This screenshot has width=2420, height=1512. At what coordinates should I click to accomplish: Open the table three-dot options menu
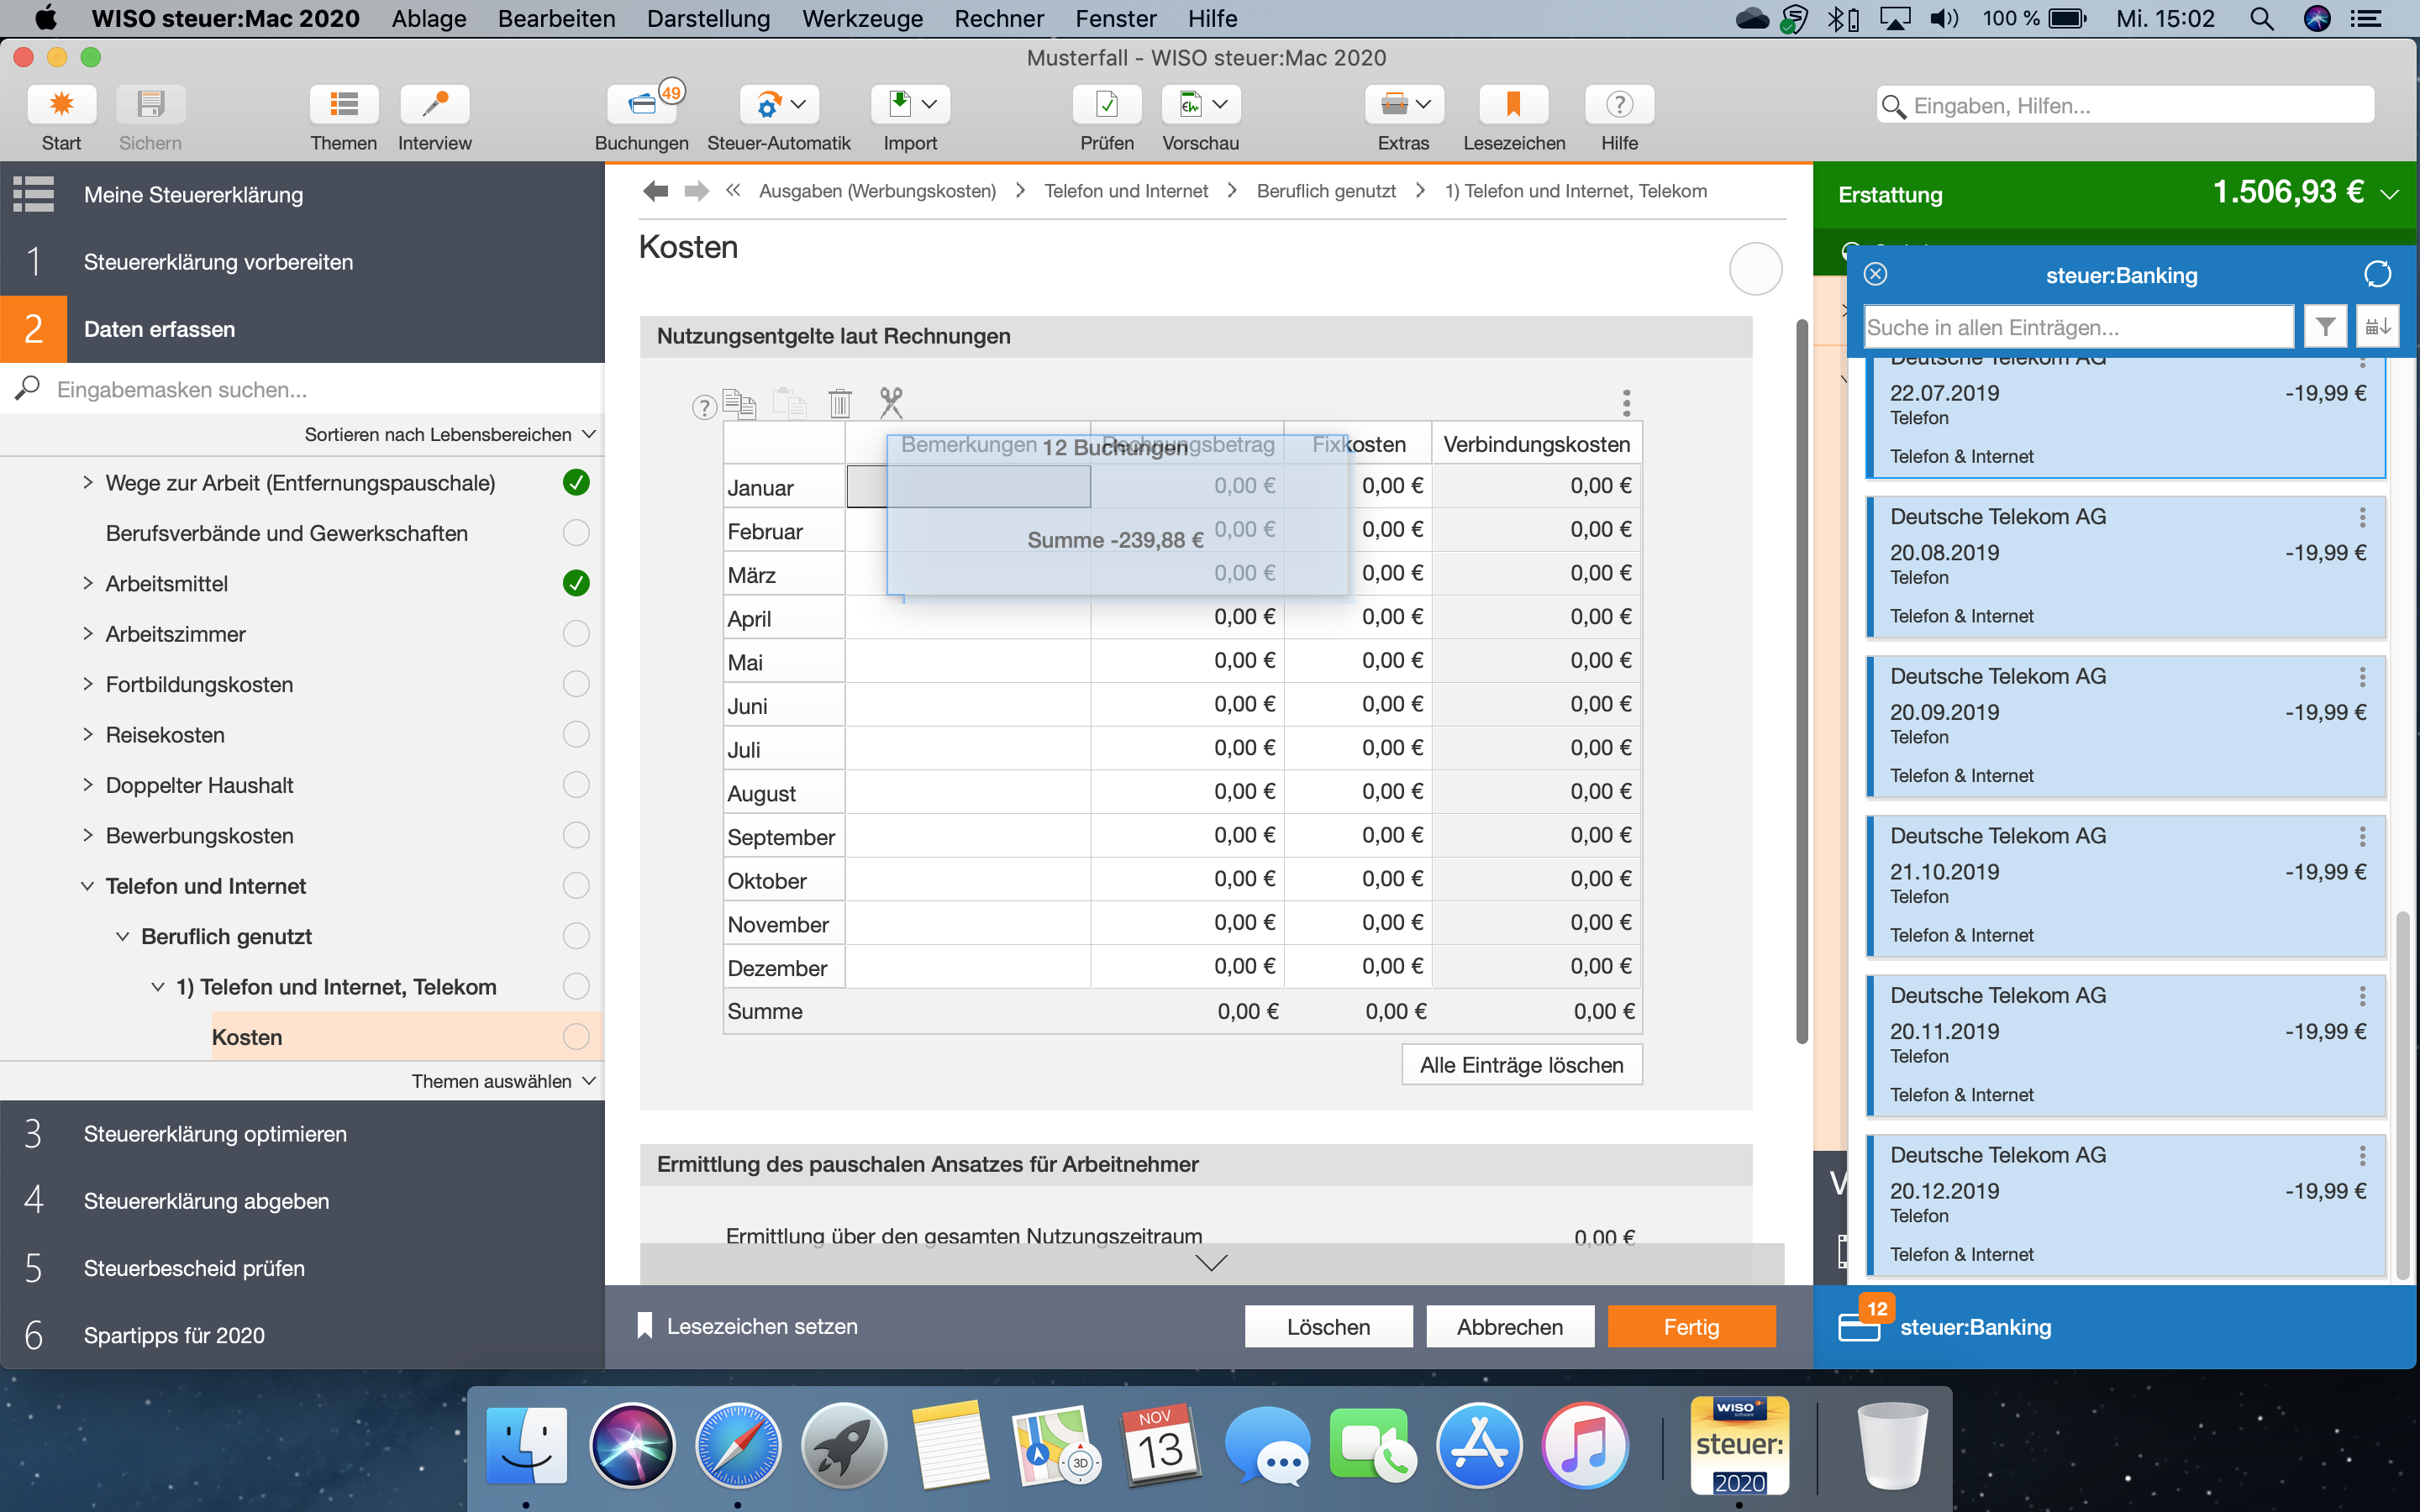coord(1626,403)
